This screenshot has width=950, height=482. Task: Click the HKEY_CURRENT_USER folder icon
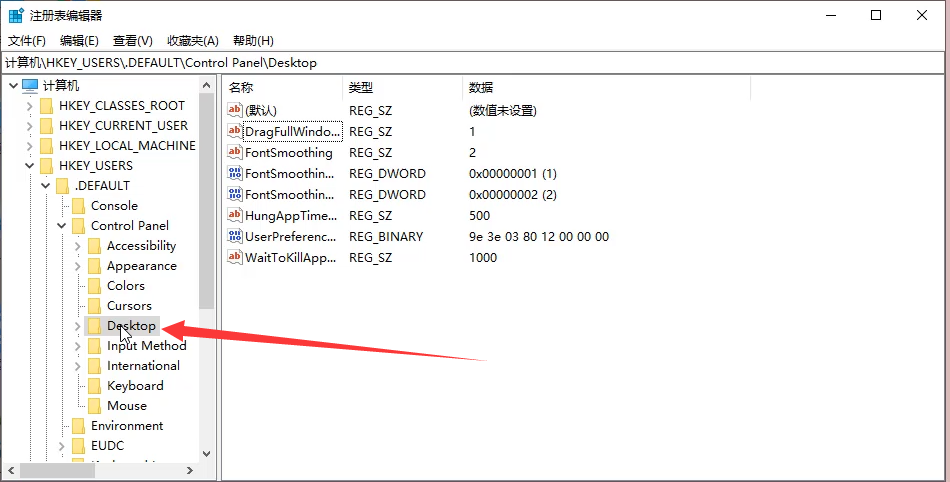pyautogui.click(x=47, y=126)
